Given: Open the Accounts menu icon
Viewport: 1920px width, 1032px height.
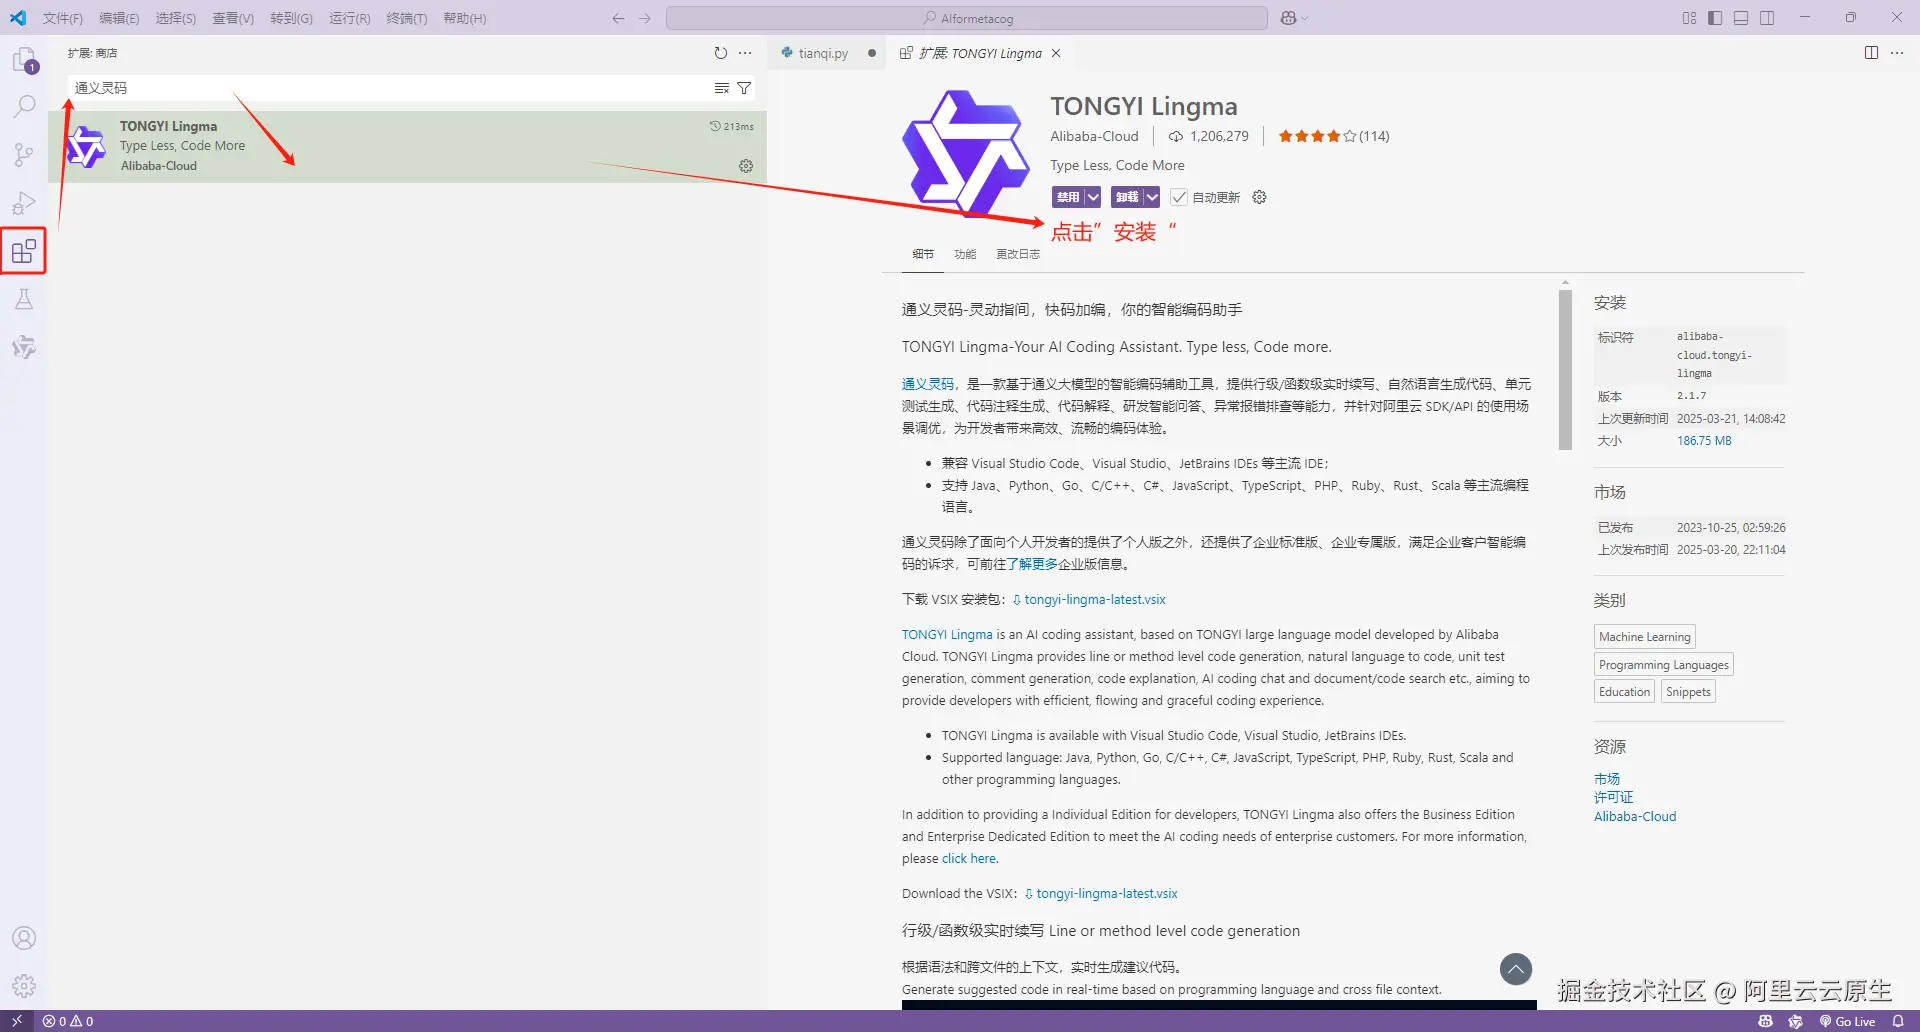Looking at the screenshot, I should 24,938.
